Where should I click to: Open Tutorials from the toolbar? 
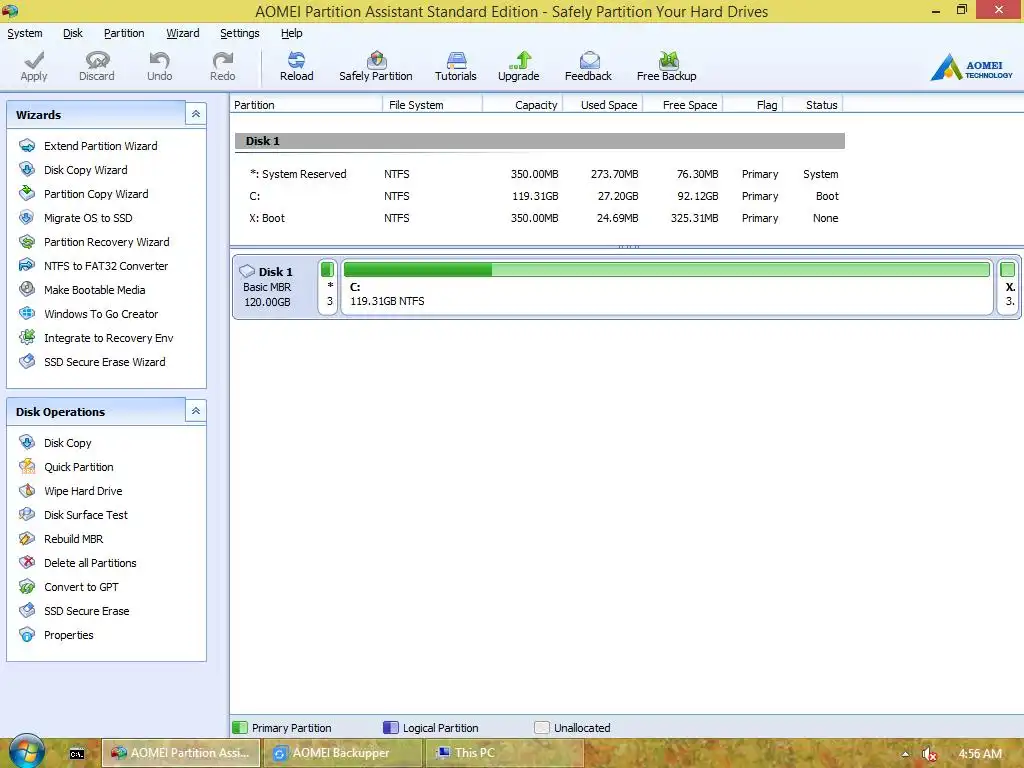456,66
